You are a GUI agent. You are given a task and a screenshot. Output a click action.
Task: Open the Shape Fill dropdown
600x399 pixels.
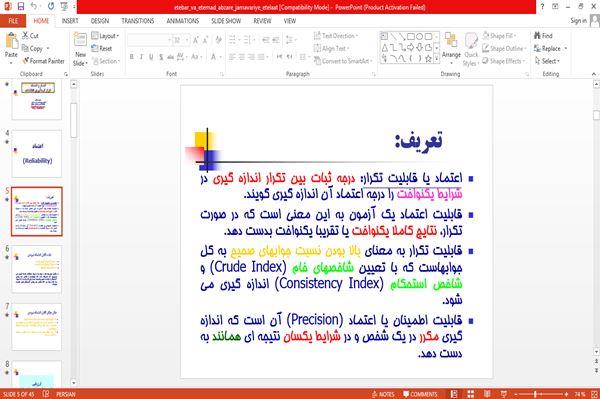pos(499,36)
